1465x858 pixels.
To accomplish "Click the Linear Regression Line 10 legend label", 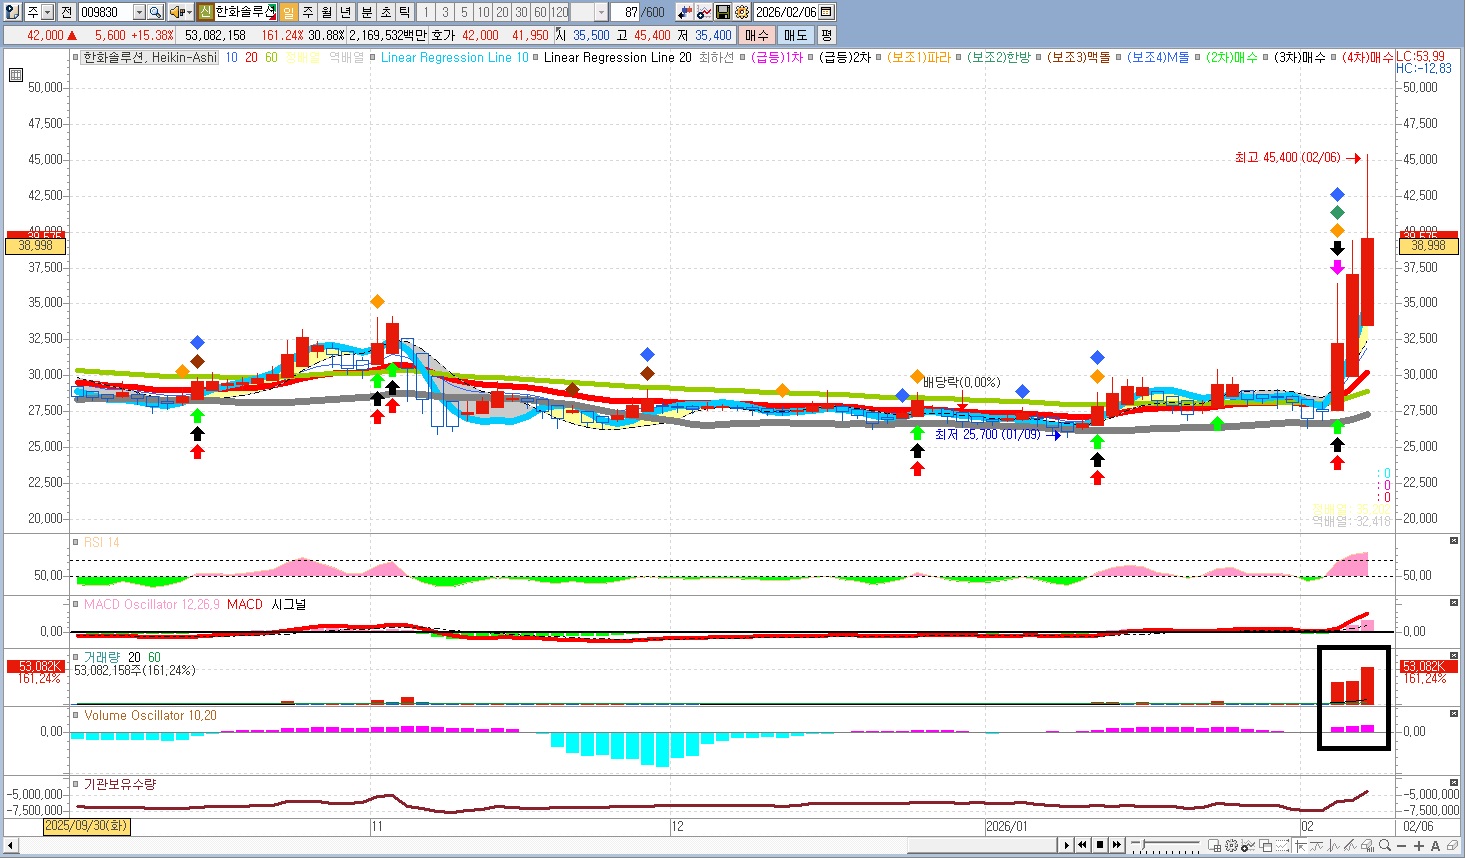I will 455,58.
